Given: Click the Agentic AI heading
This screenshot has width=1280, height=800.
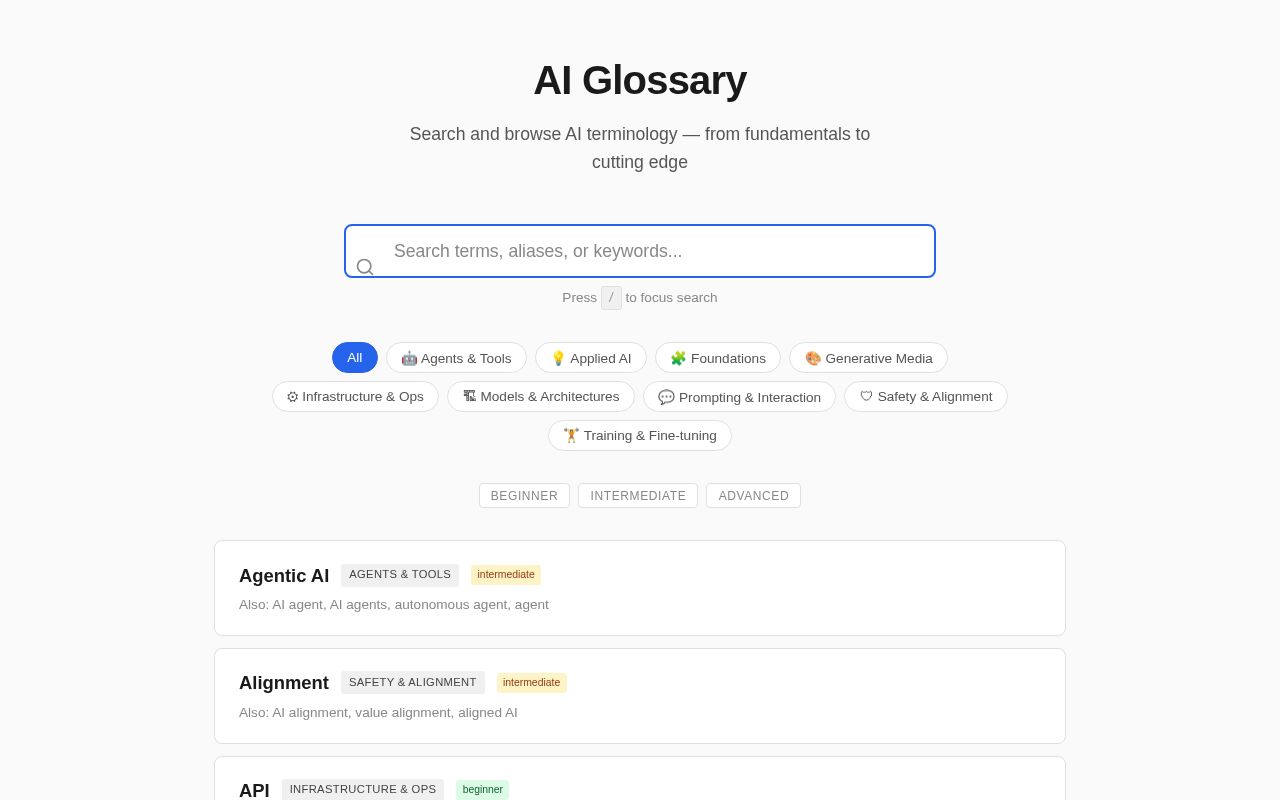Looking at the screenshot, I should click(284, 576).
